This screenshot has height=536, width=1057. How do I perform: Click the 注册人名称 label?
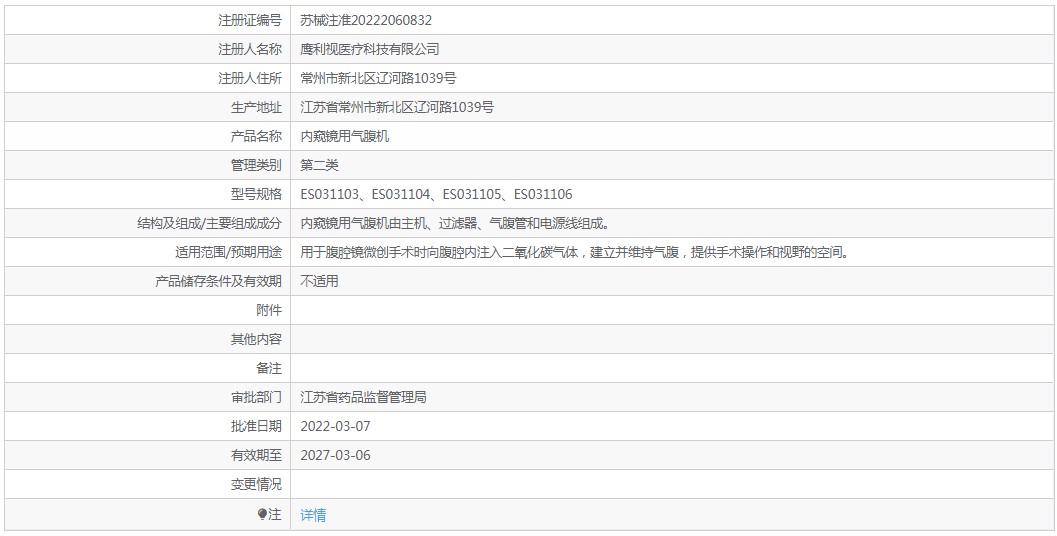(249, 49)
